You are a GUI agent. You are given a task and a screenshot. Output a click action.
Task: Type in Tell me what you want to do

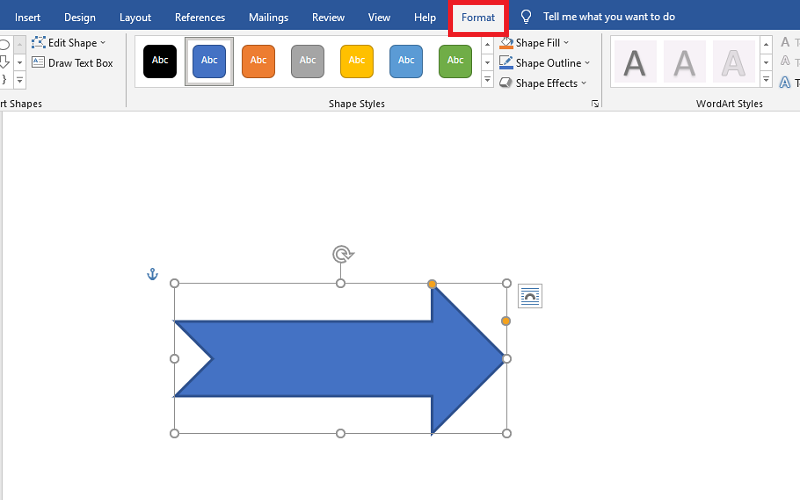coord(608,17)
